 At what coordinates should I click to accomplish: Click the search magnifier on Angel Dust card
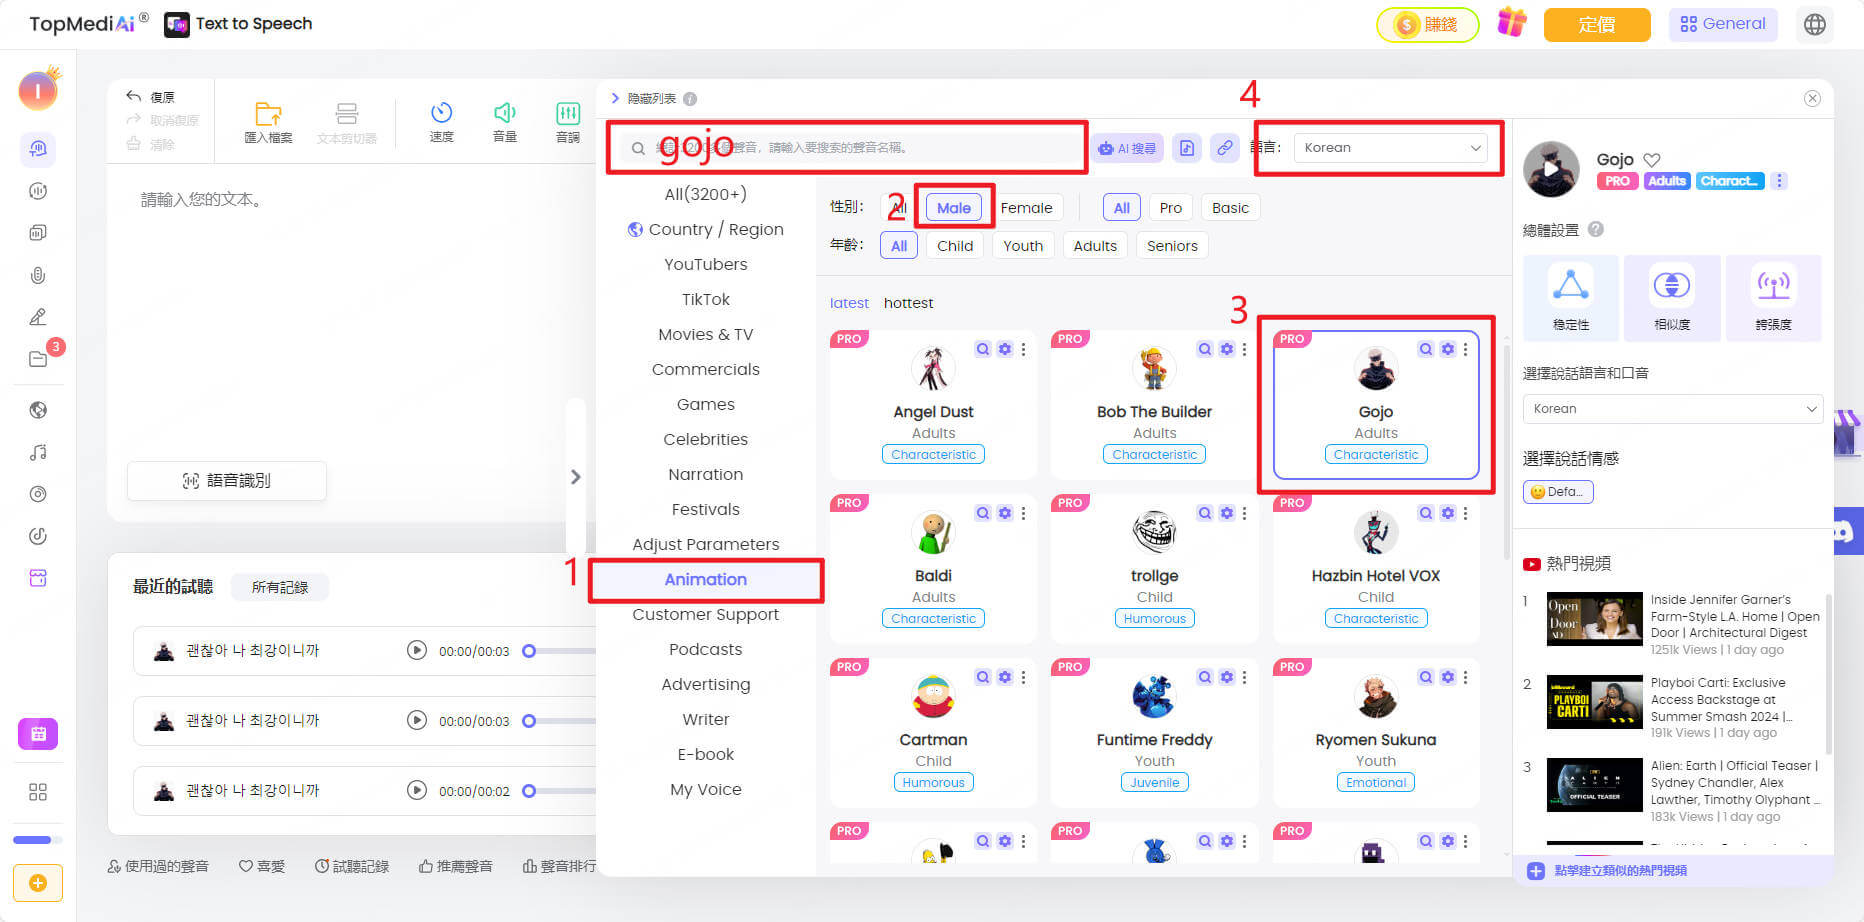point(983,349)
